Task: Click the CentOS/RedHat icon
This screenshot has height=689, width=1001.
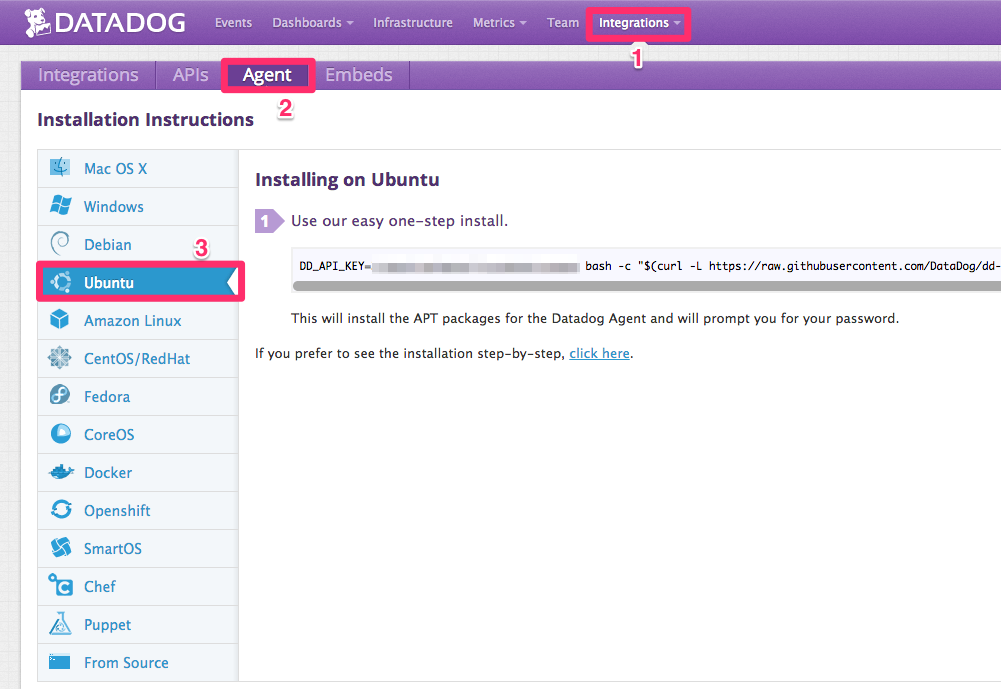Action: (x=60, y=358)
